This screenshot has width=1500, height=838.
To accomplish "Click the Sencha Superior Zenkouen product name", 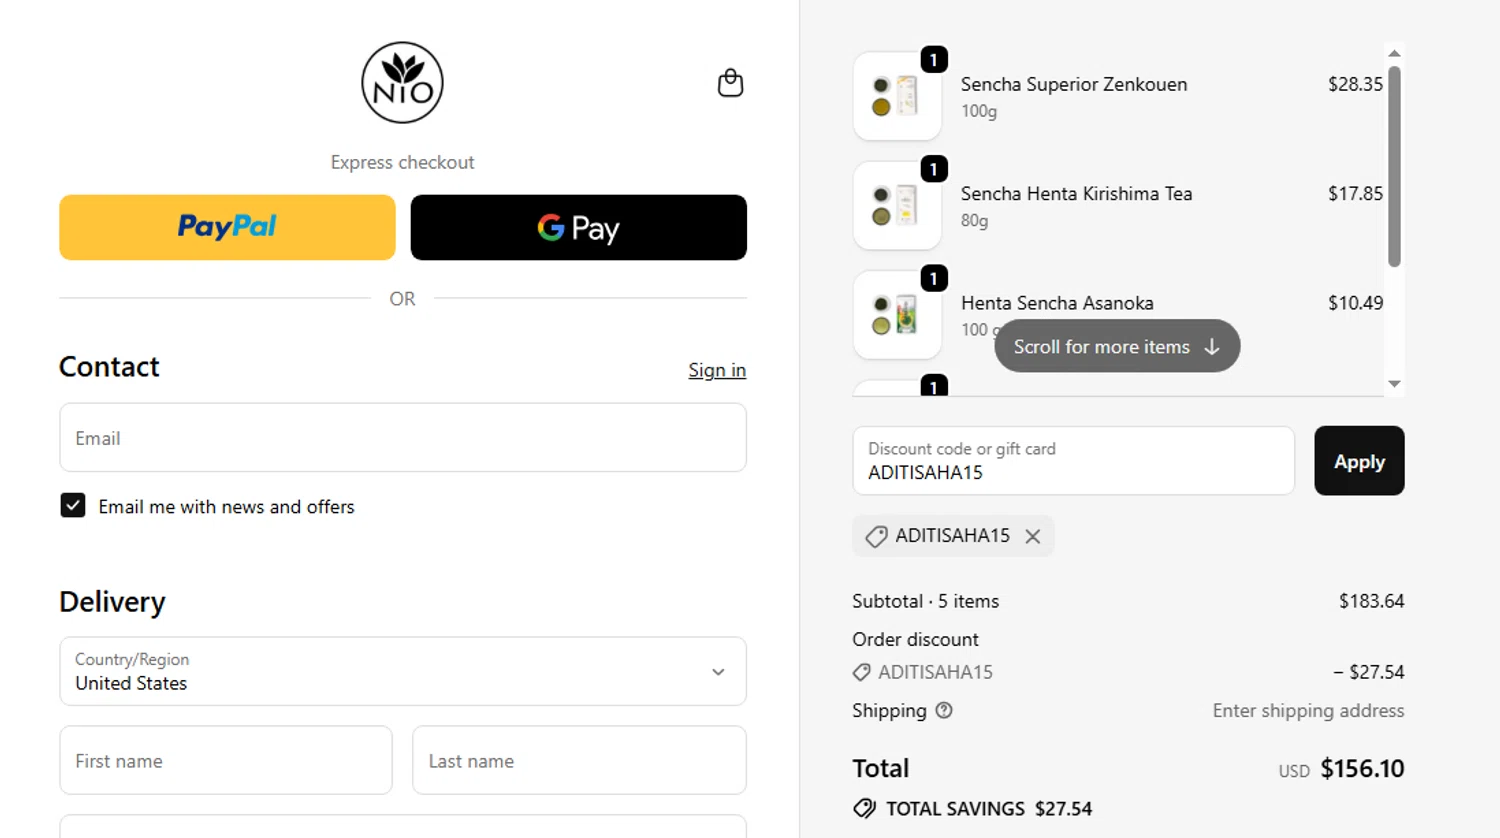I will point(1074,84).
